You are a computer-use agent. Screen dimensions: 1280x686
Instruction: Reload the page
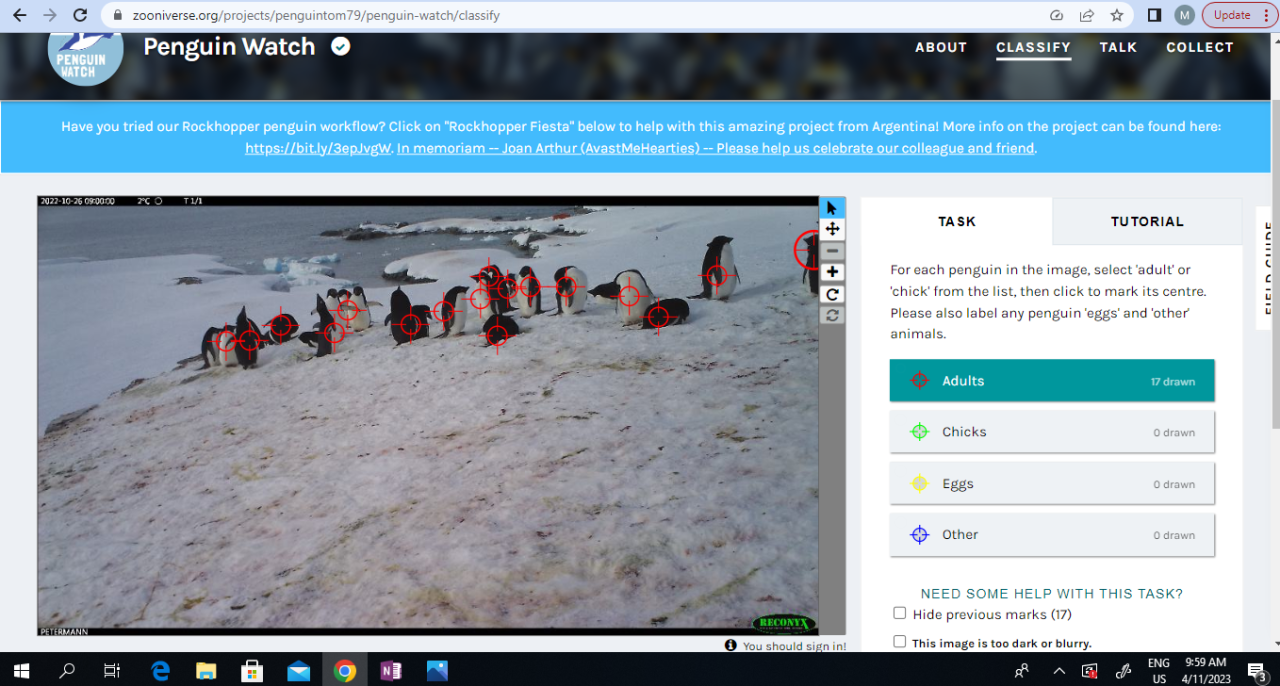[x=81, y=15]
